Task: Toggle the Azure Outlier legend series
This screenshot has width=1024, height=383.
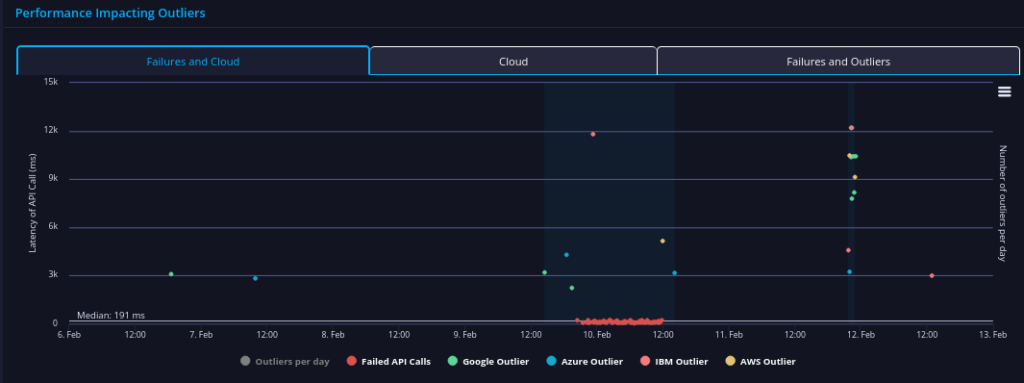Action: coord(584,361)
